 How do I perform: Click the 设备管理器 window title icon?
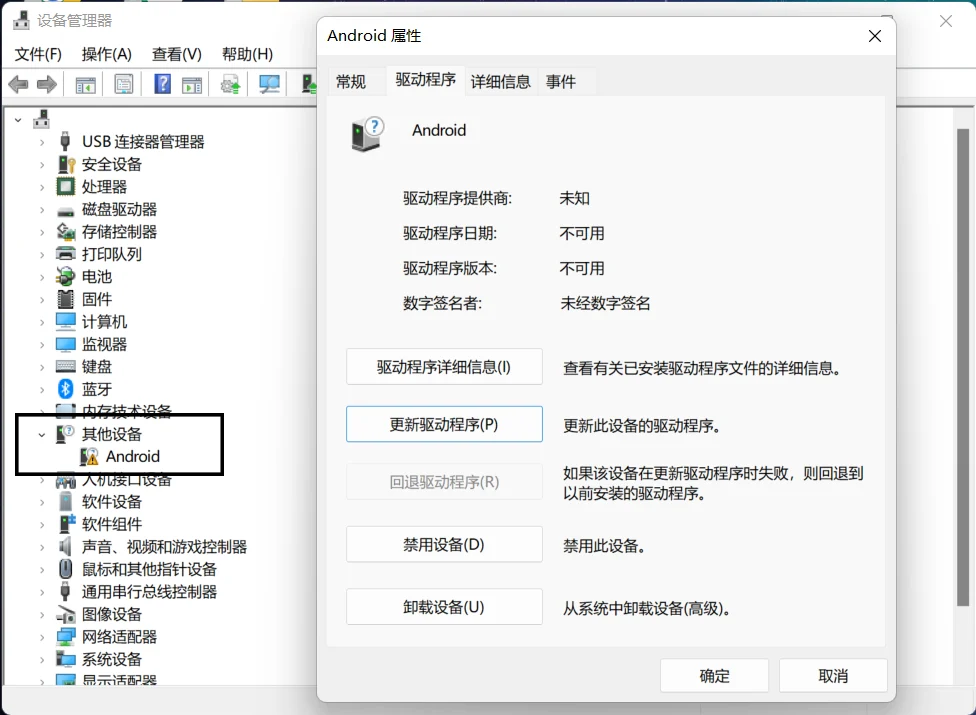21,20
